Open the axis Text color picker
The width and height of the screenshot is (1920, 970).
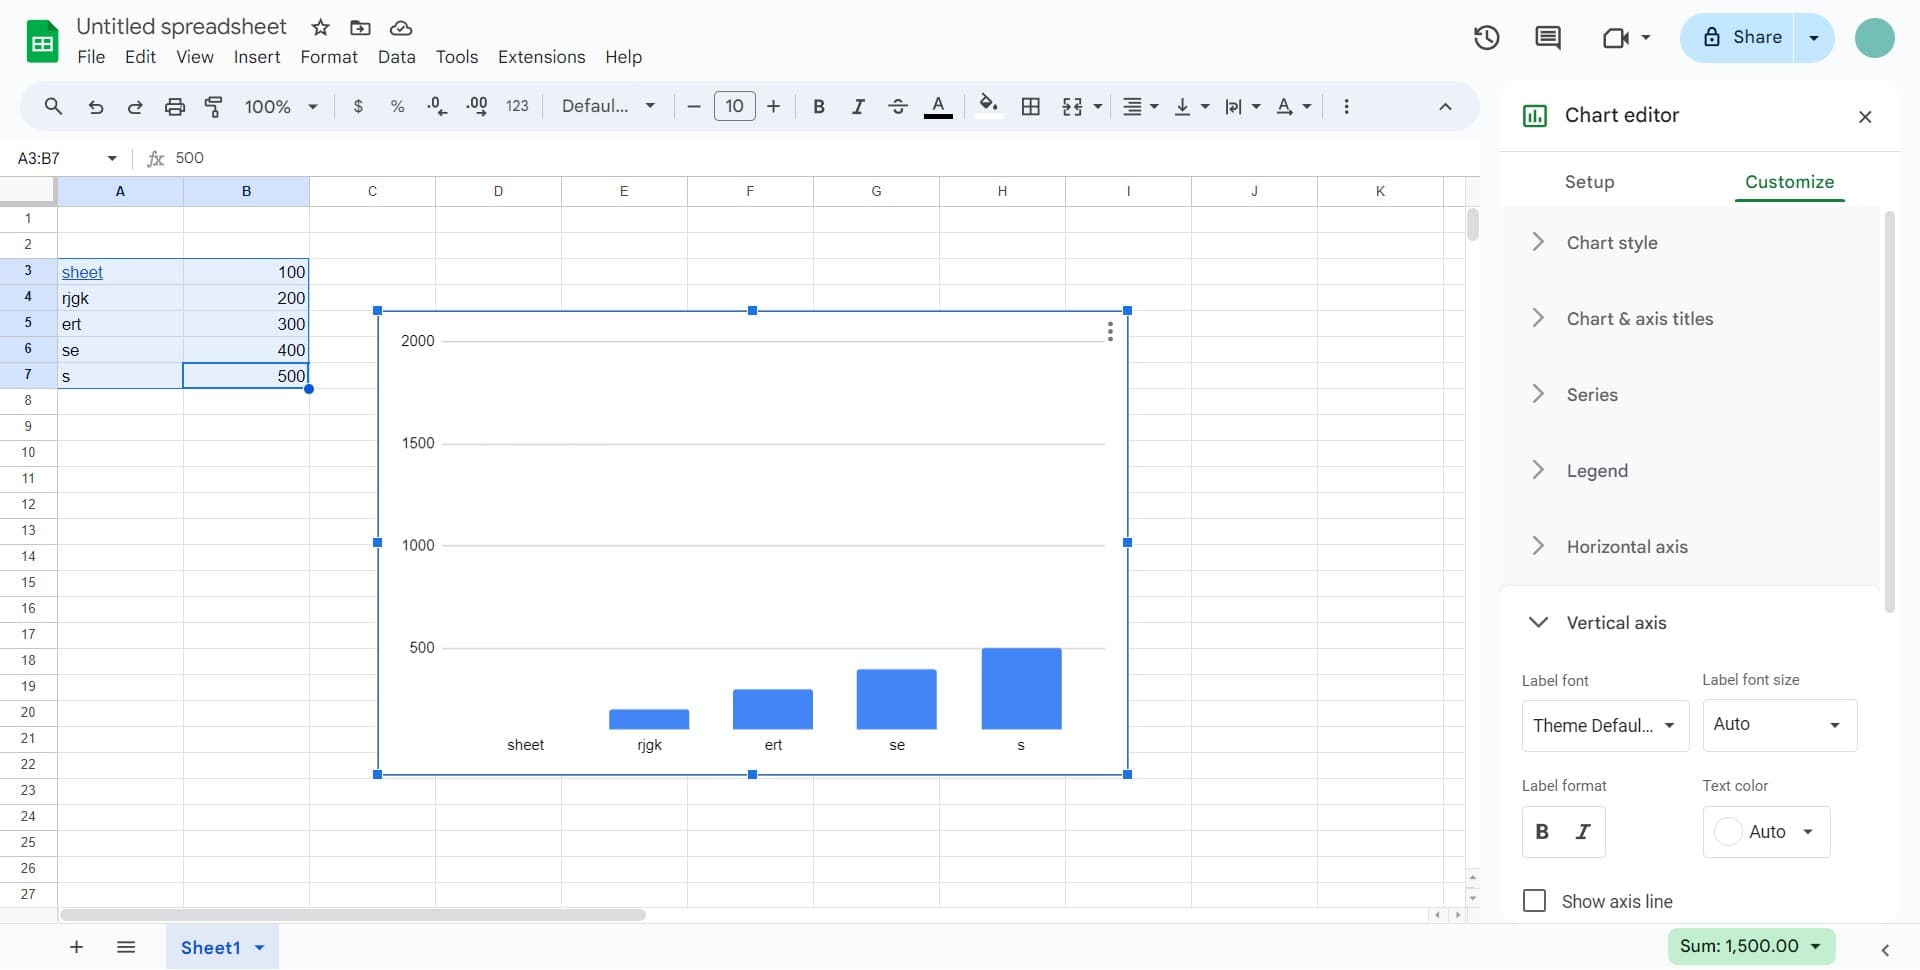point(1766,832)
